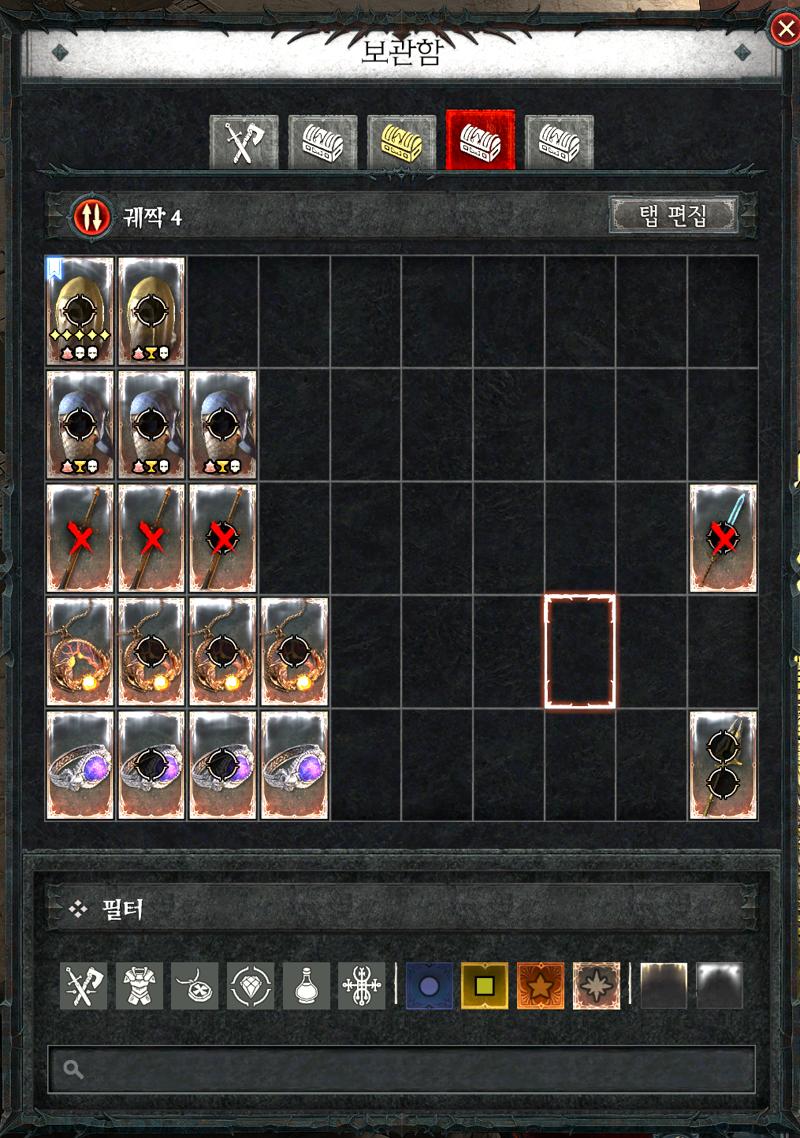Toggle the amulet jewelry filter icon
Viewport: 800px width, 1138px height.
[195, 986]
